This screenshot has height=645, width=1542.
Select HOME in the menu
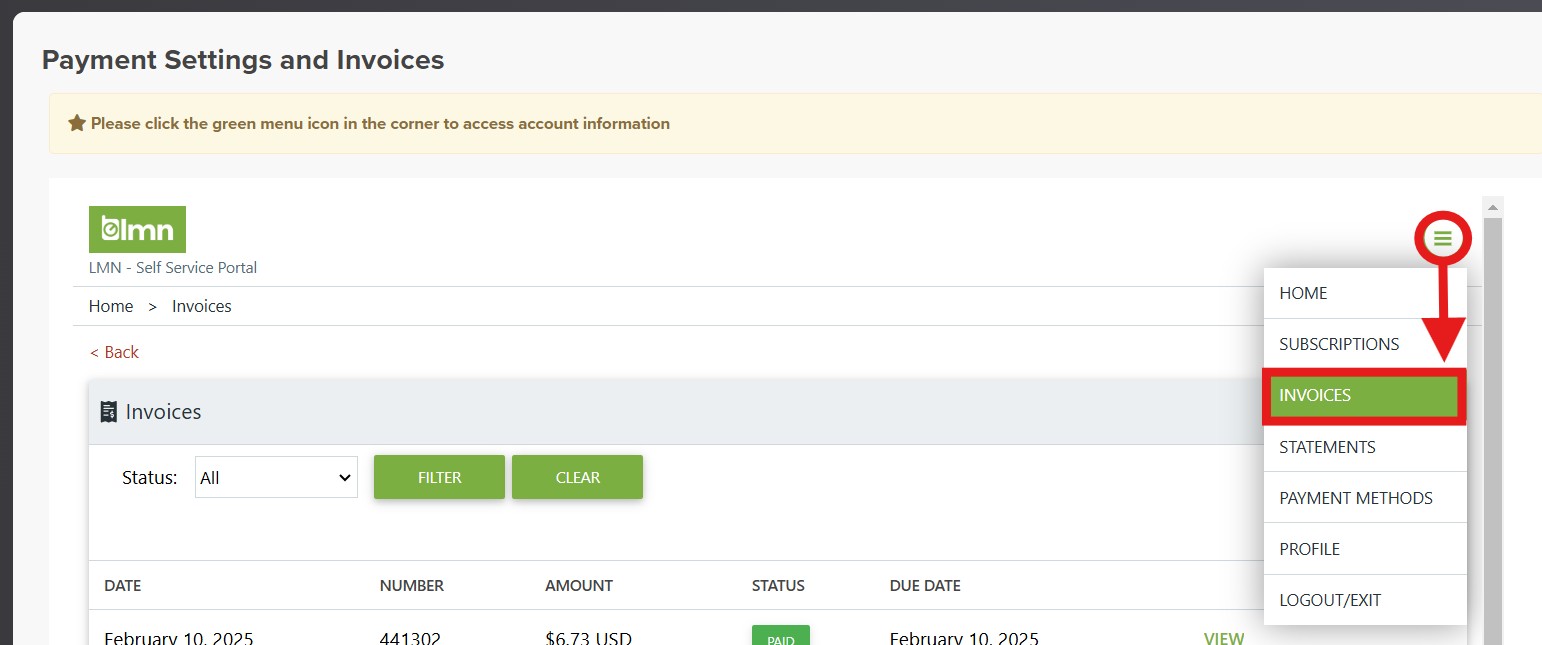pyautogui.click(x=1365, y=293)
